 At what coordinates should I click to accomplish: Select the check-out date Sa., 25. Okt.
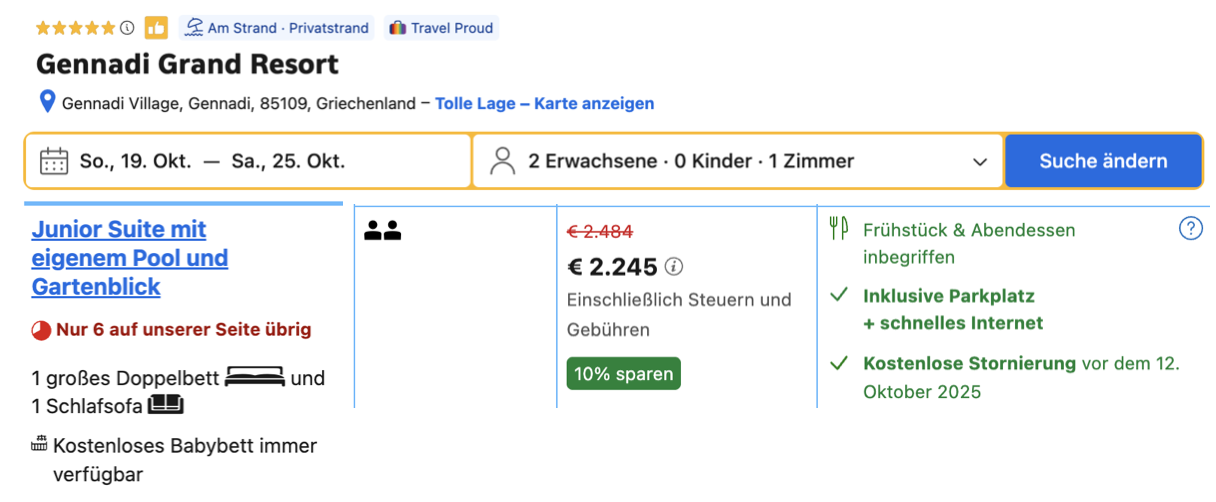(288, 161)
